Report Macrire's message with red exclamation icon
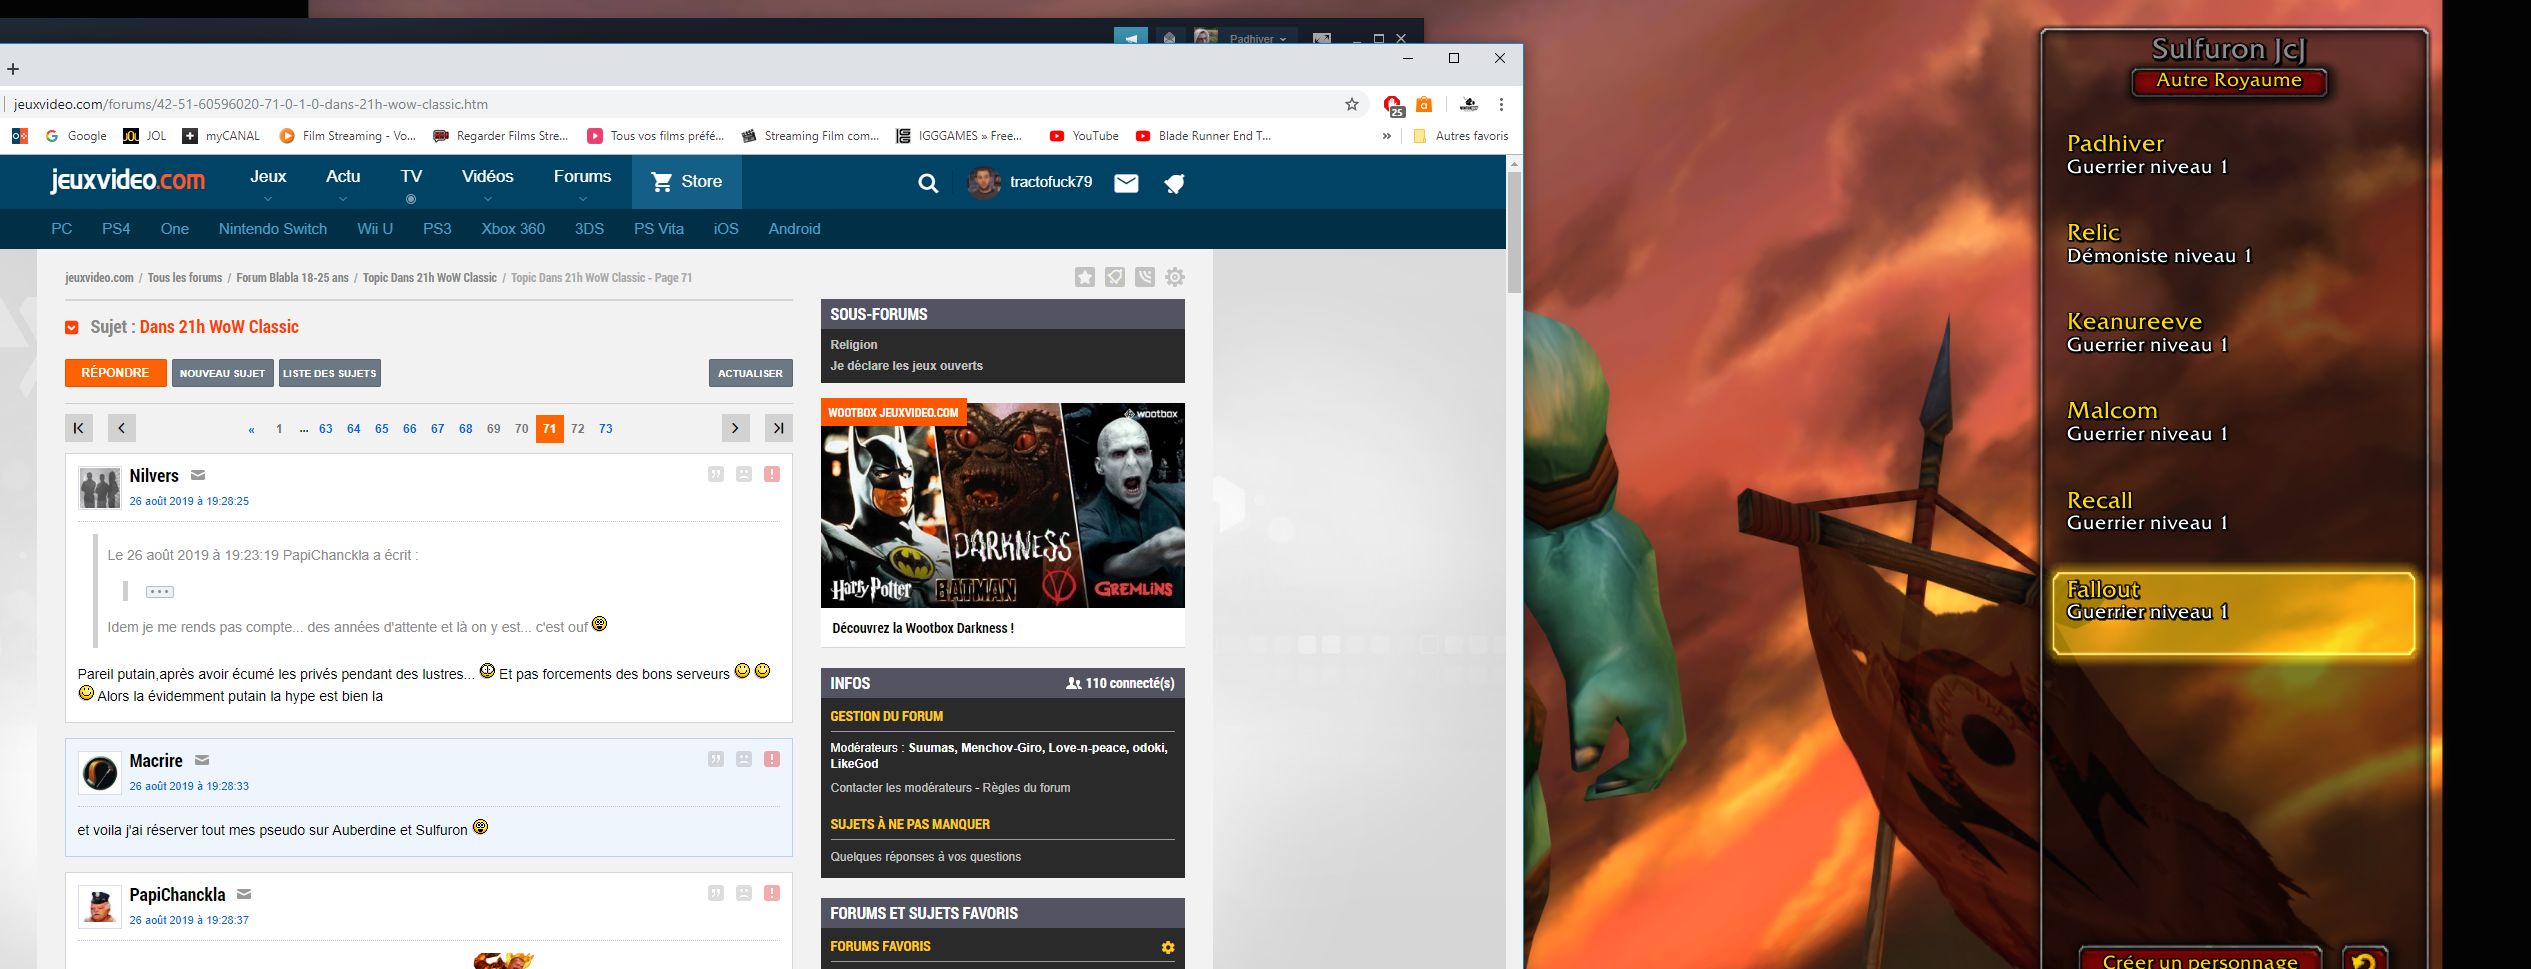 click(772, 759)
